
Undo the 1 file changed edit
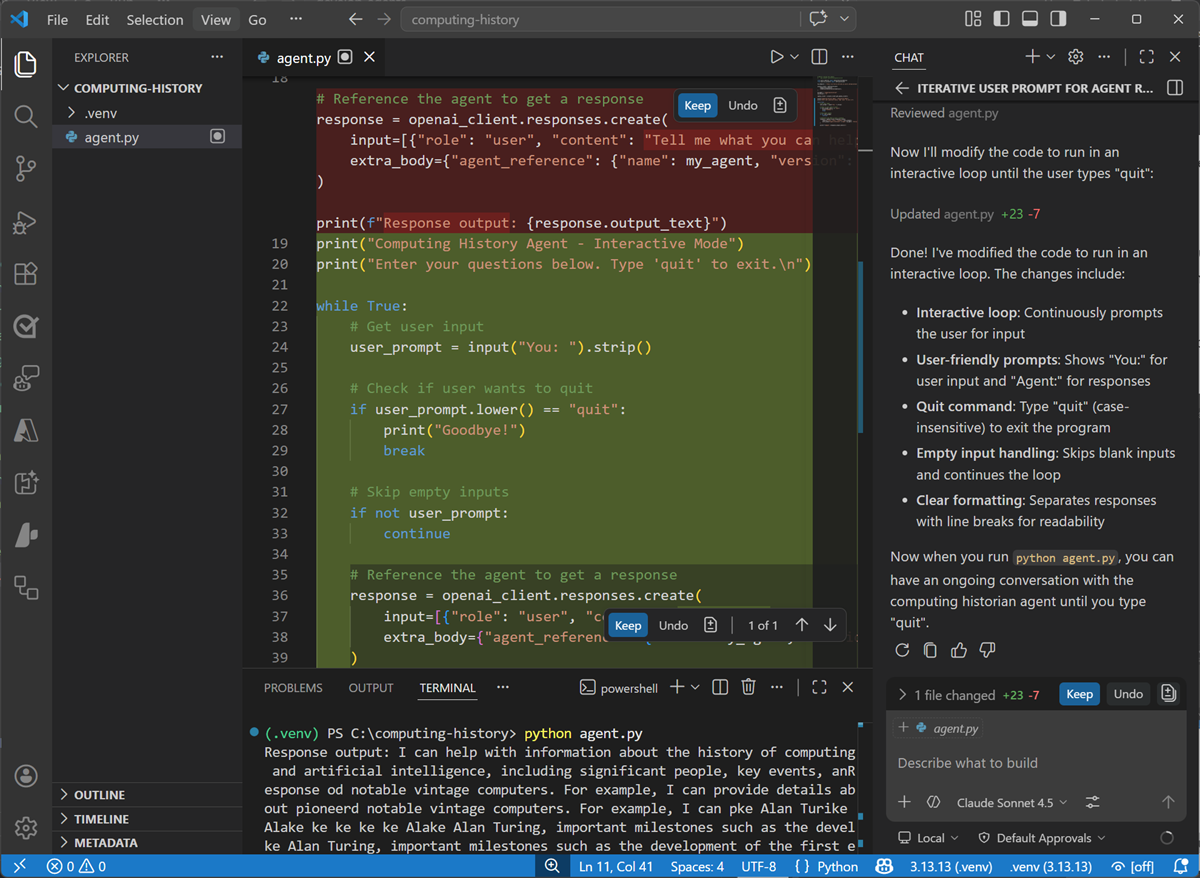(x=1128, y=693)
